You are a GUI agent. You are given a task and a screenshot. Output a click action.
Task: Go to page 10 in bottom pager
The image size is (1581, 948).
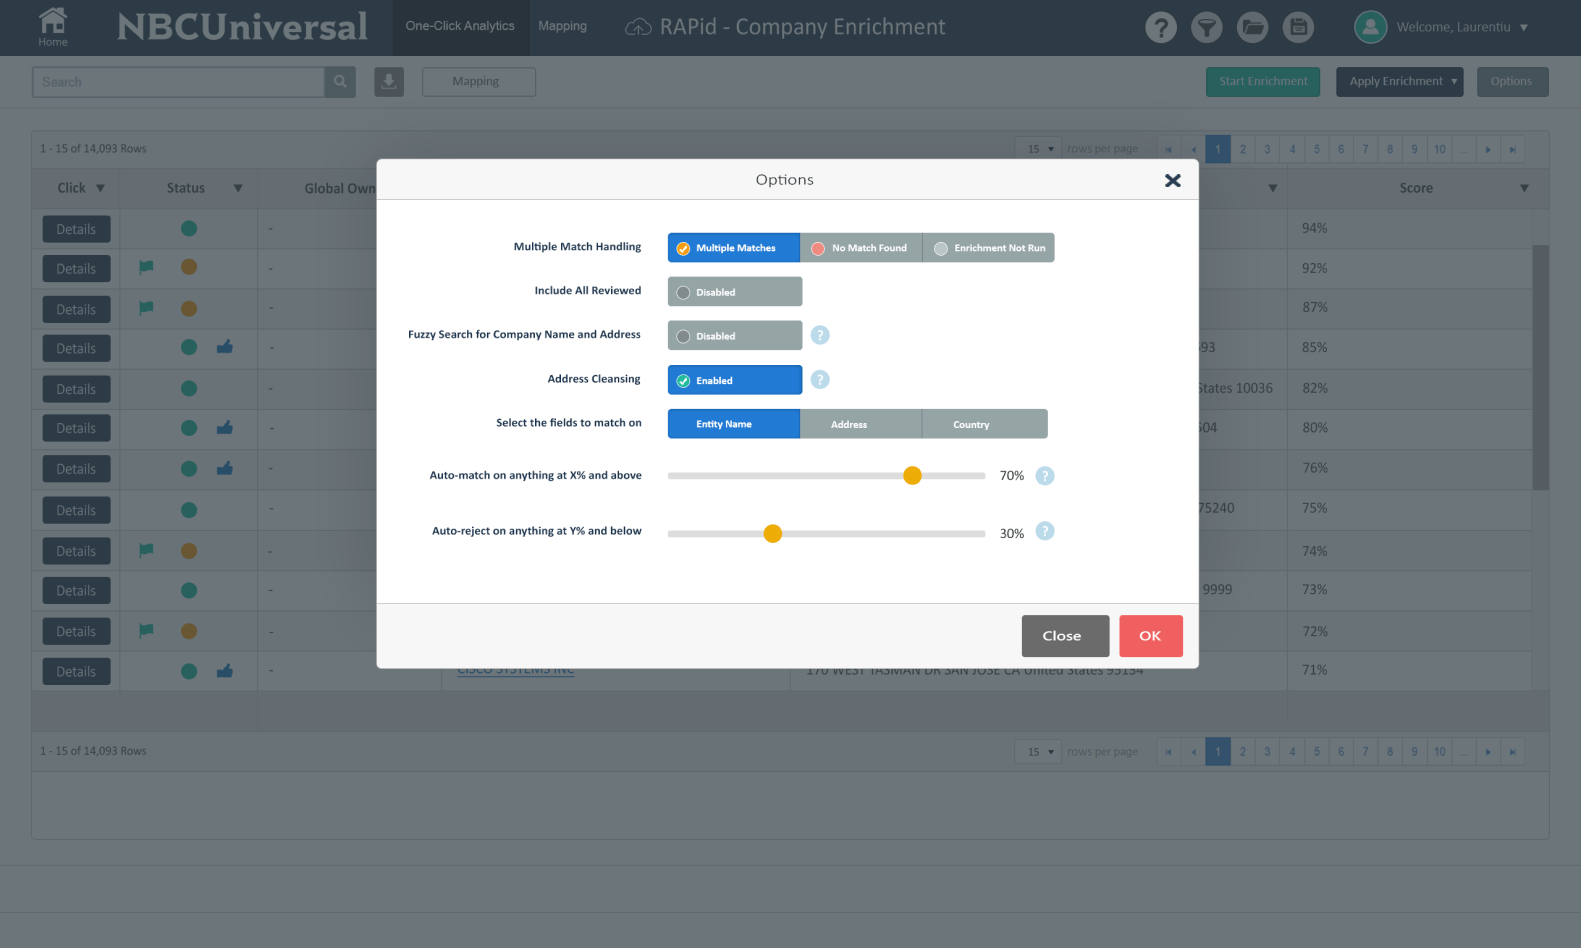point(1439,752)
